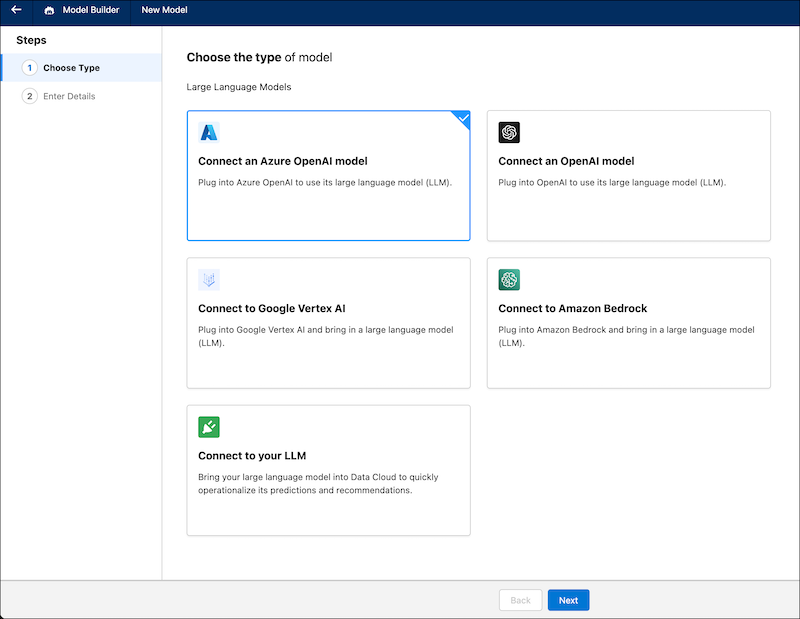The height and width of the screenshot is (619, 800).
Task: Click Amazon Bedrock description text
Action: click(x=626, y=336)
